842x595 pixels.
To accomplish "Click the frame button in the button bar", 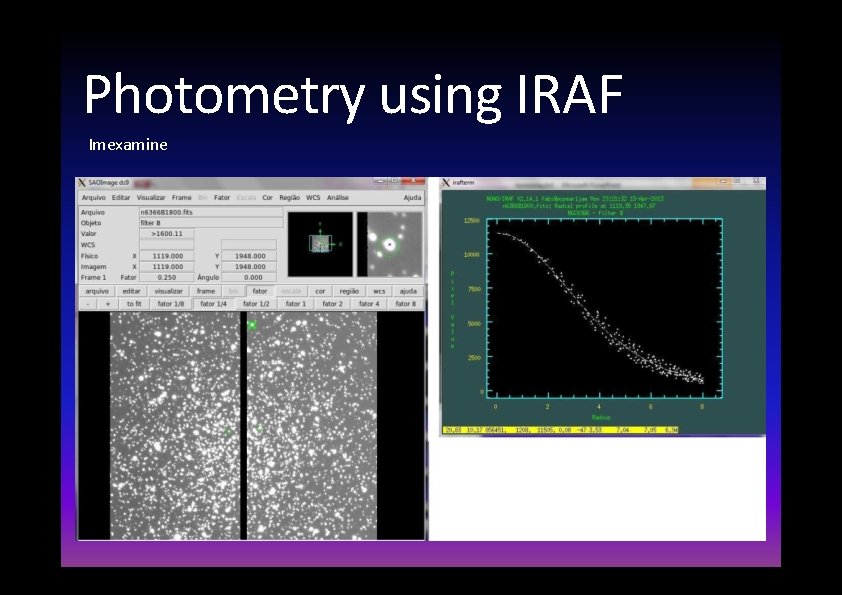I will 206,291.
